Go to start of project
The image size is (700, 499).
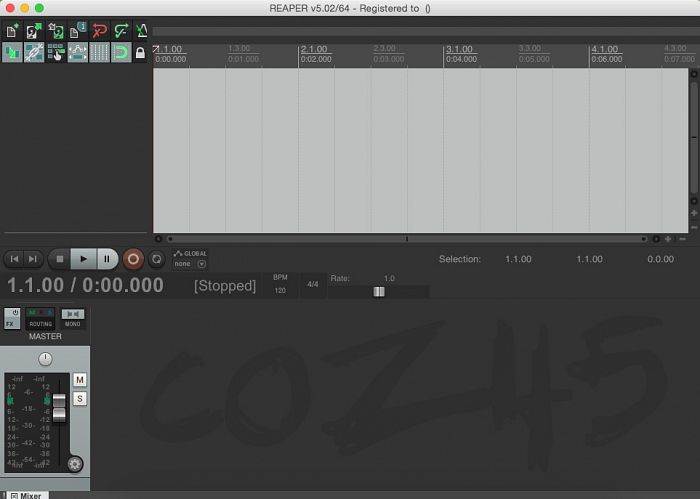click(x=14, y=259)
